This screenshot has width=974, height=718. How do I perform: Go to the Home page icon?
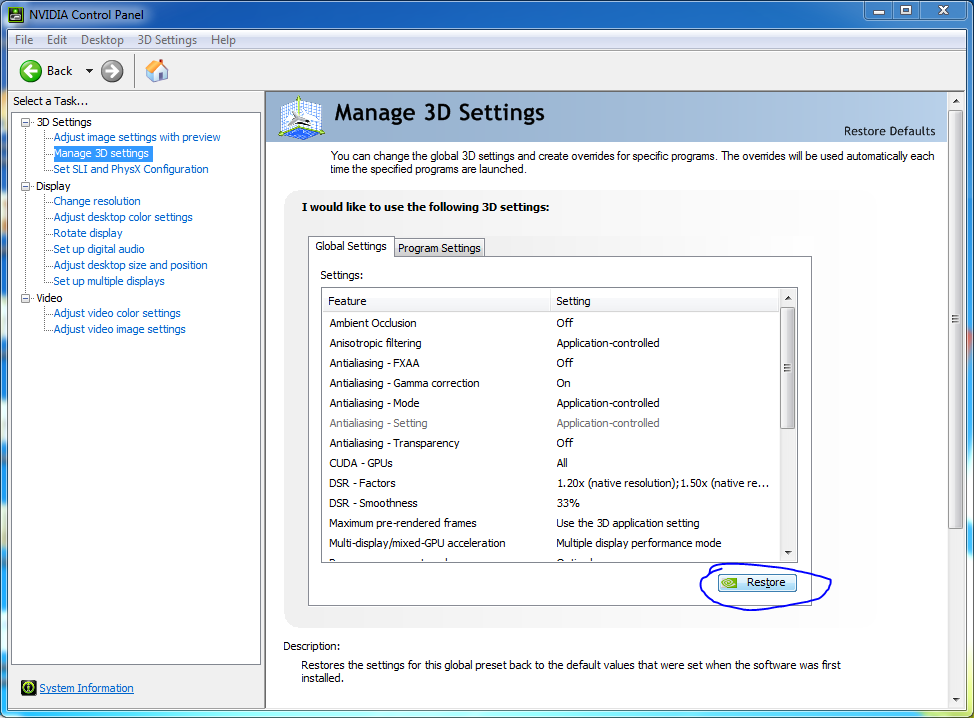(157, 71)
